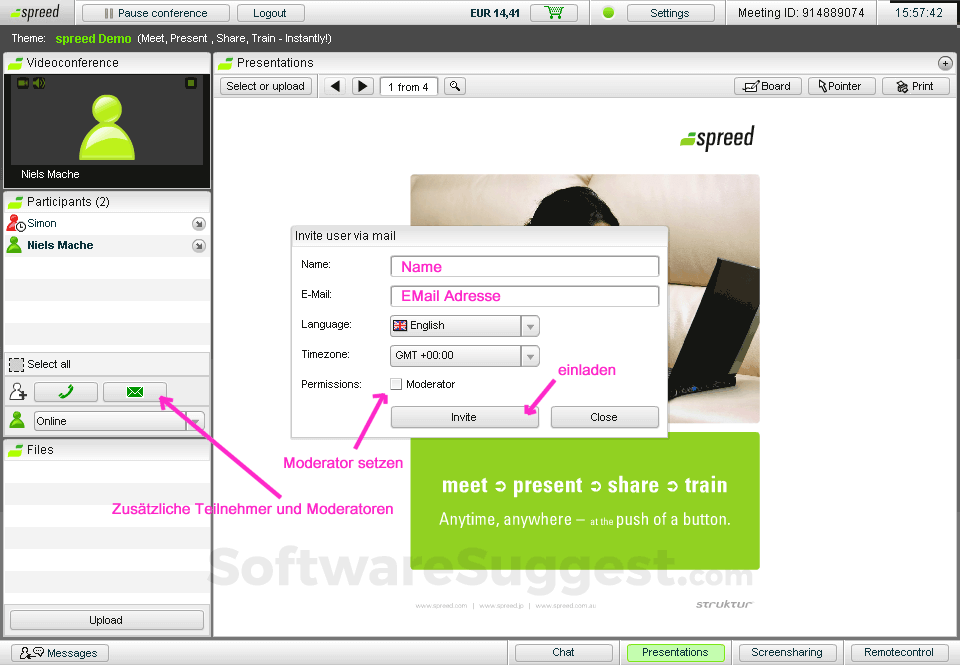Remove participant Simon with the small toggle button
The width and height of the screenshot is (960, 665).
(x=197, y=223)
